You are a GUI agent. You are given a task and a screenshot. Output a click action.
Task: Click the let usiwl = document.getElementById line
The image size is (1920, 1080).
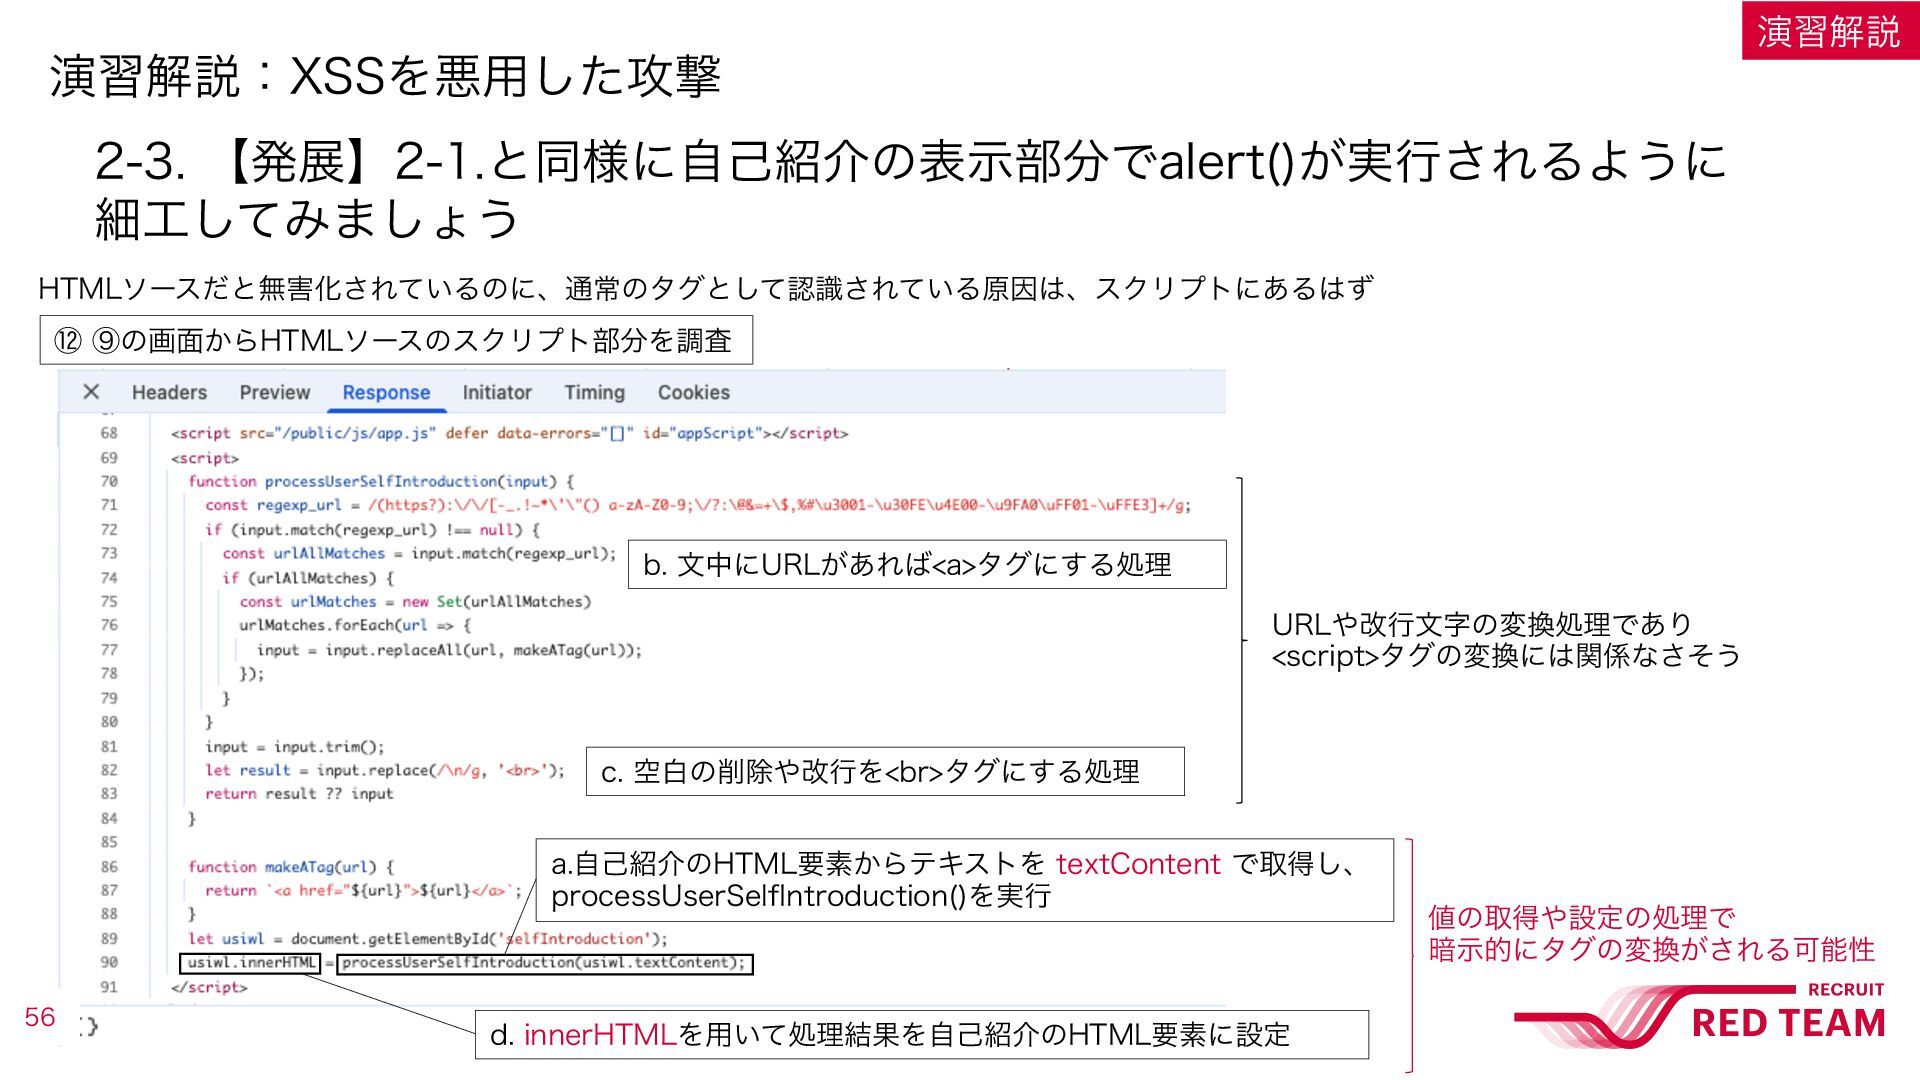point(428,939)
